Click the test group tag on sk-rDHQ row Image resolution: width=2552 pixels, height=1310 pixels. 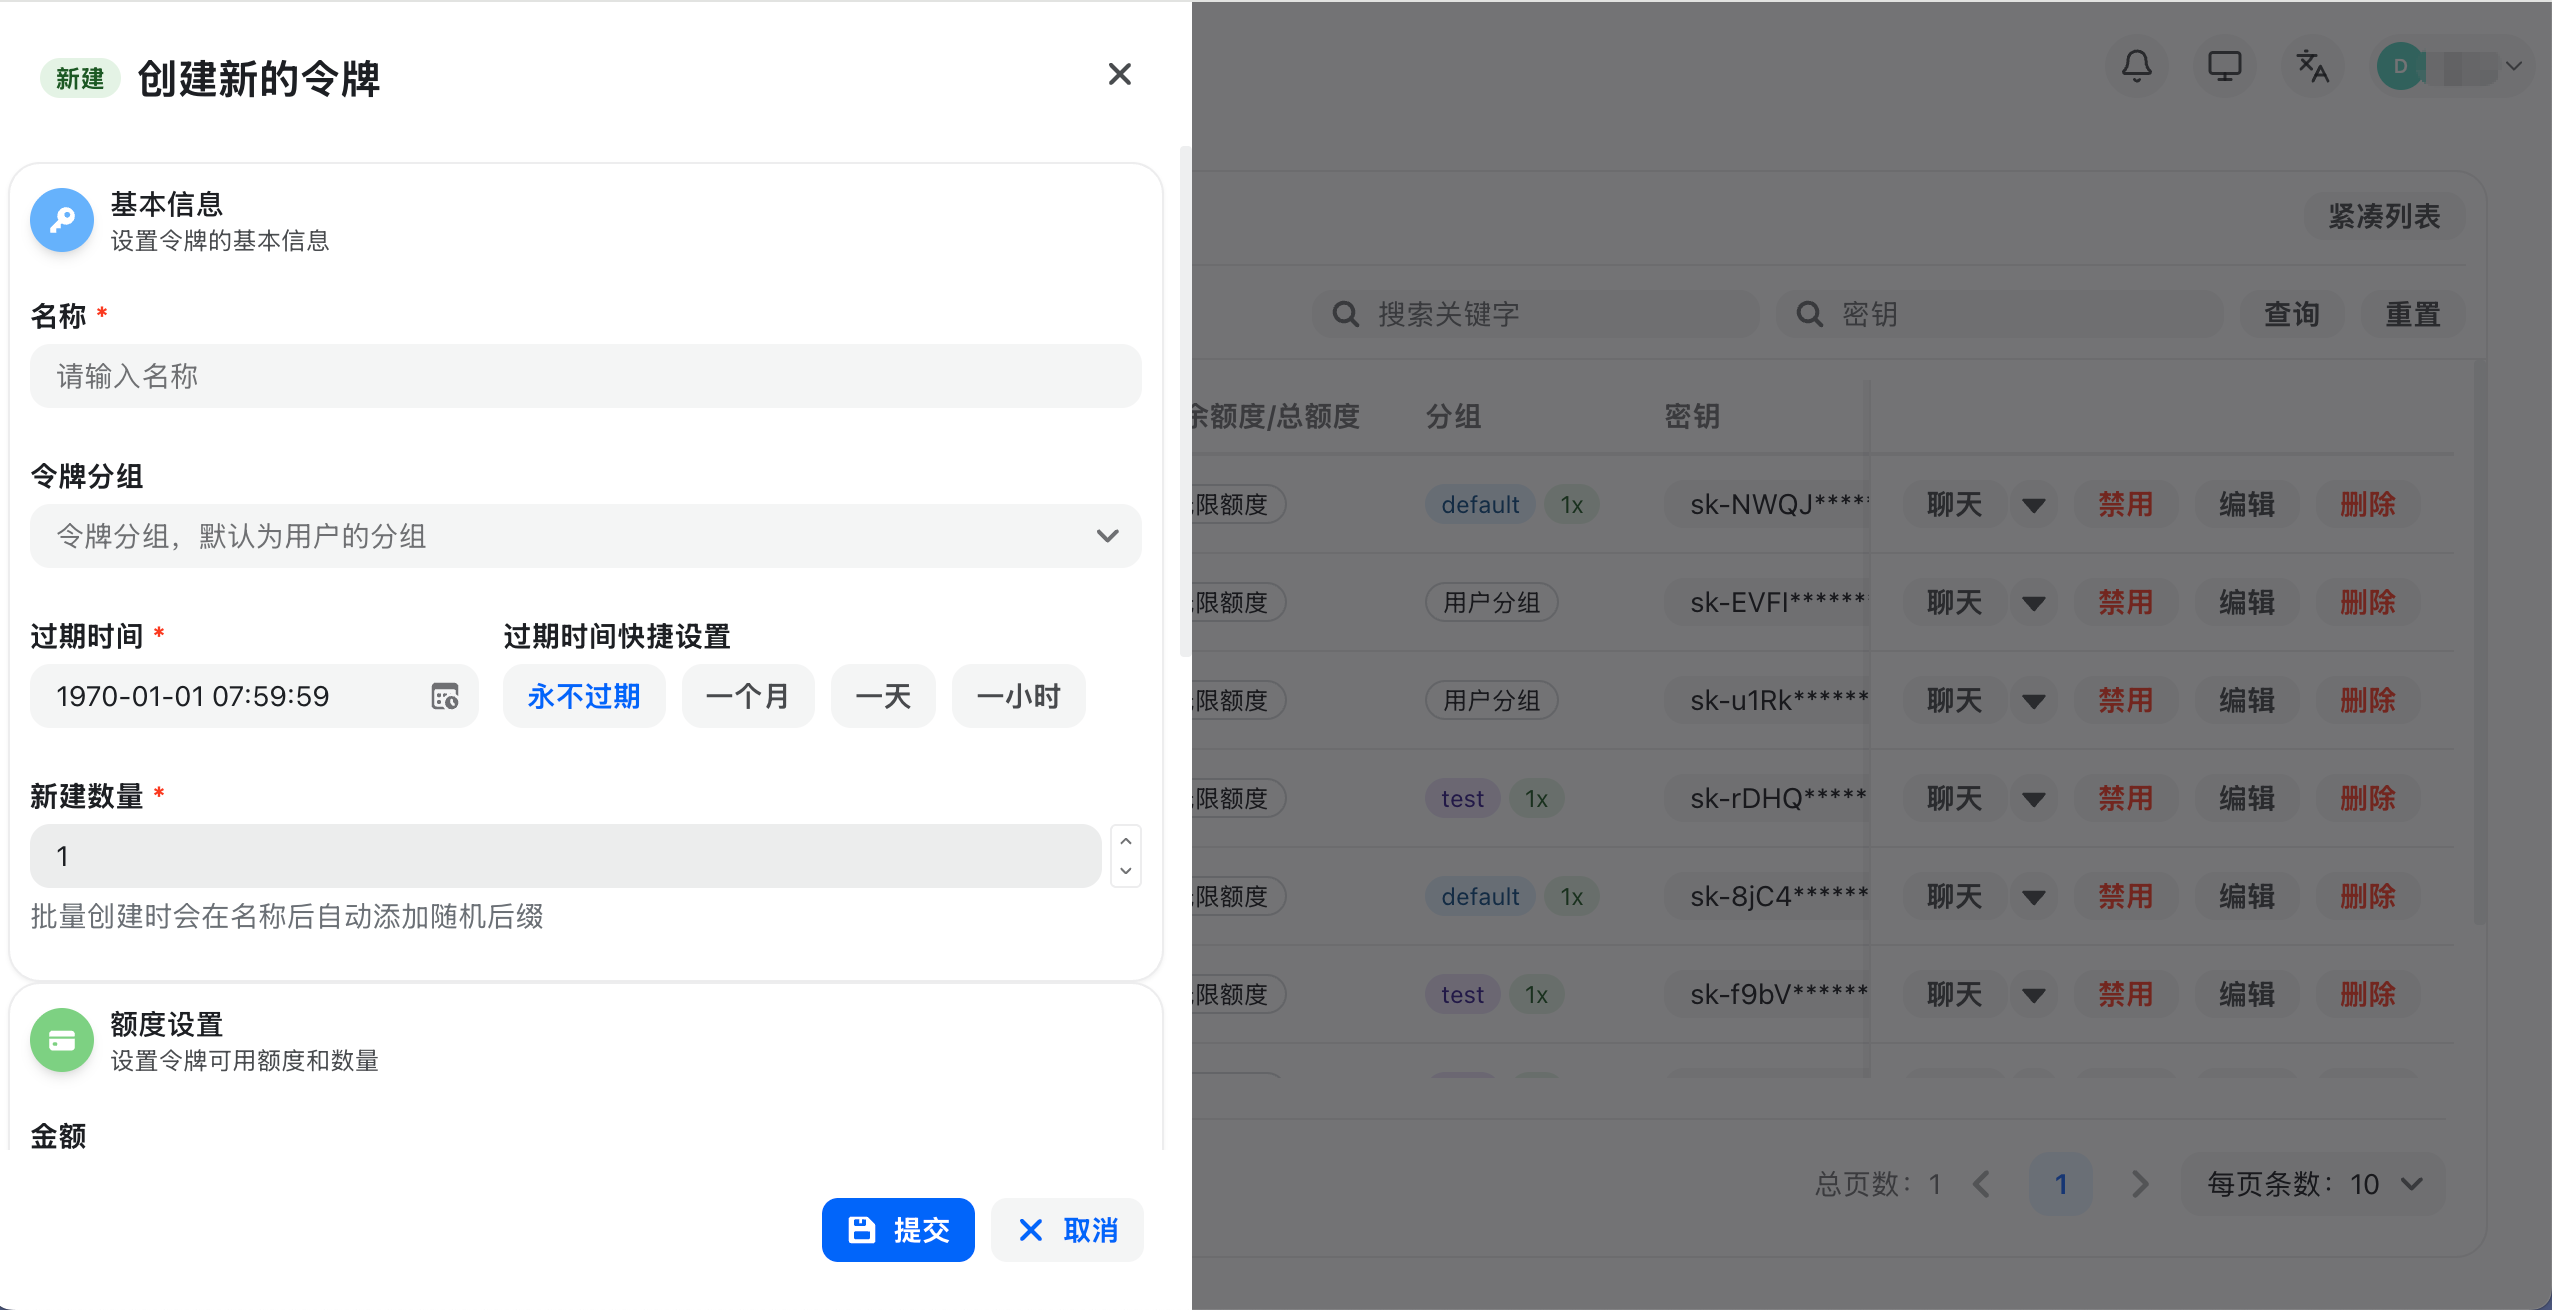(x=1462, y=798)
